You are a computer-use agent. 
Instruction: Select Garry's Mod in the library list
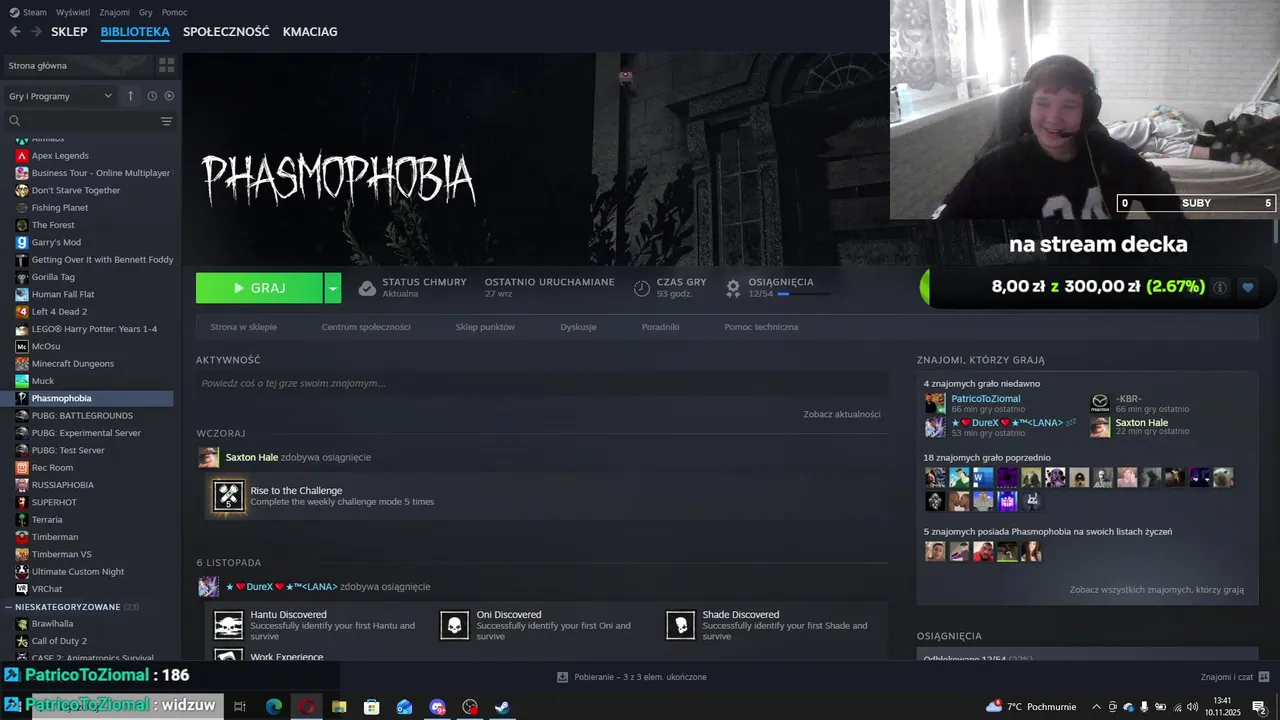[56, 242]
